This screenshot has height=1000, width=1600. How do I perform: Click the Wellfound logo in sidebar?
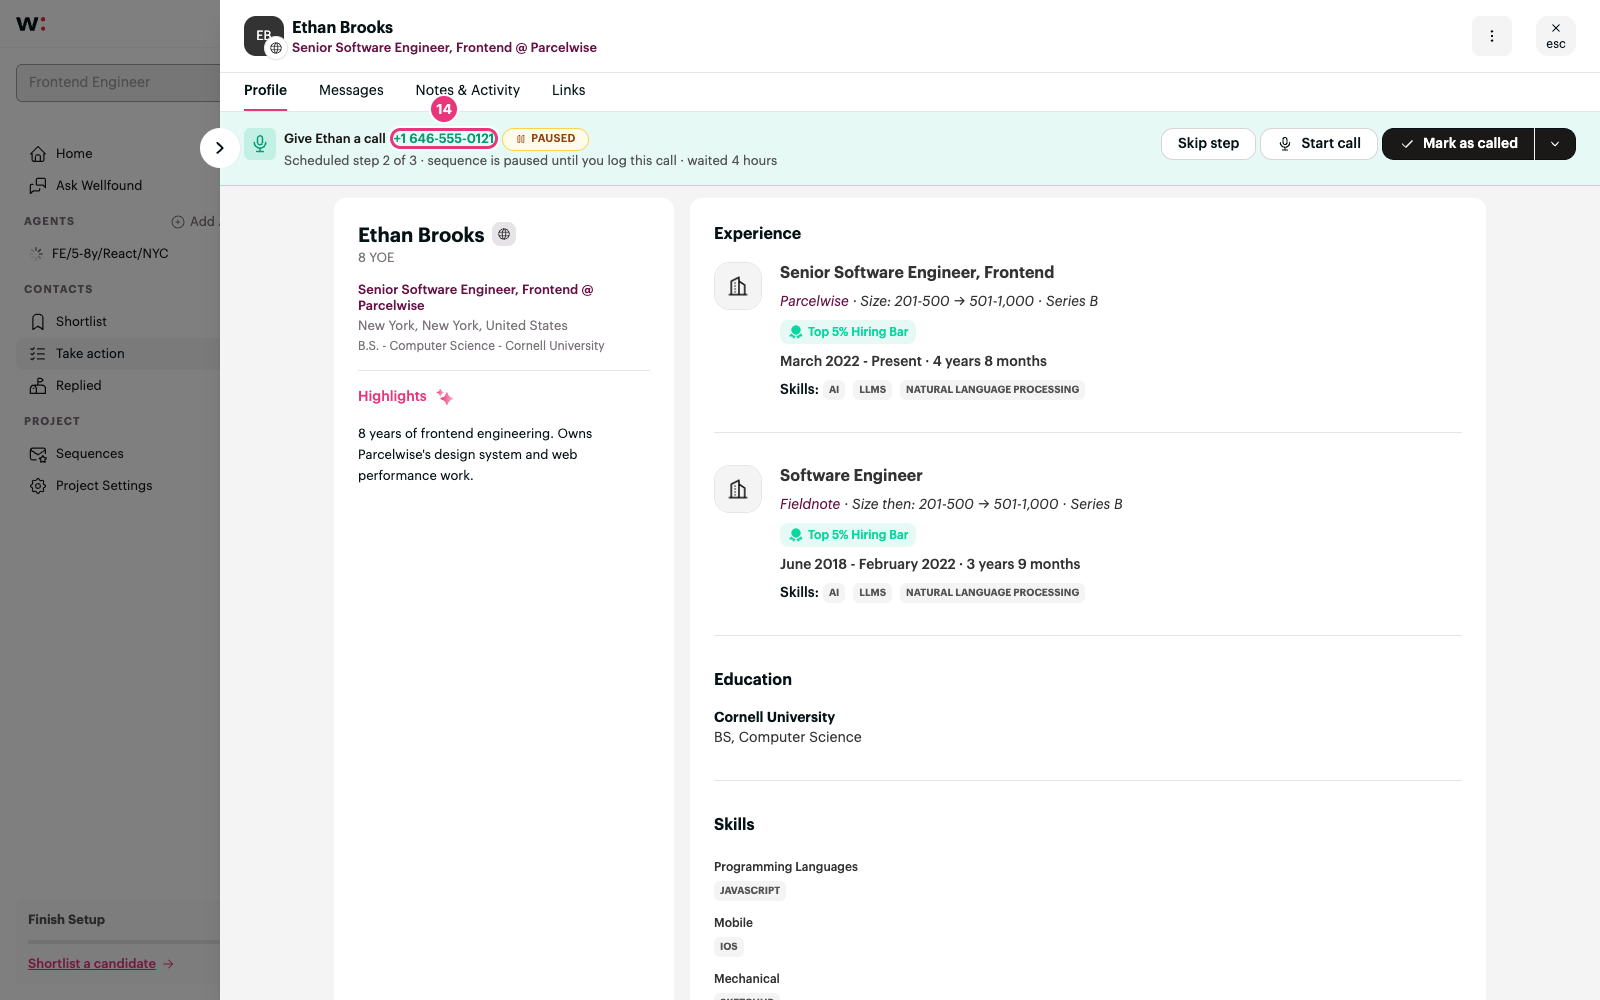coord(31,24)
